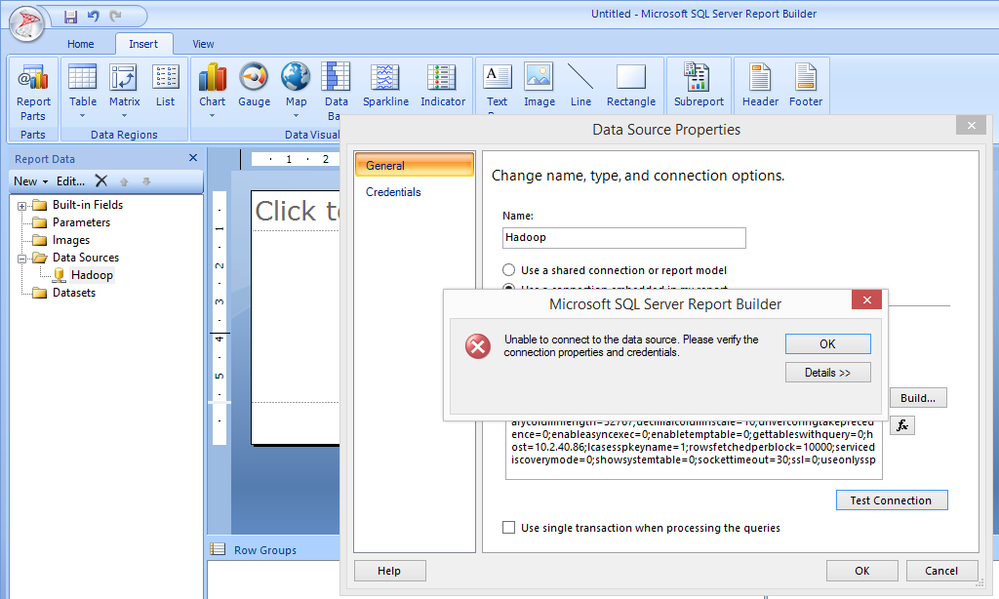This screenshot has height=599, width=999.
Task: Click the Build... connection string button
Action: click(917, 398)
